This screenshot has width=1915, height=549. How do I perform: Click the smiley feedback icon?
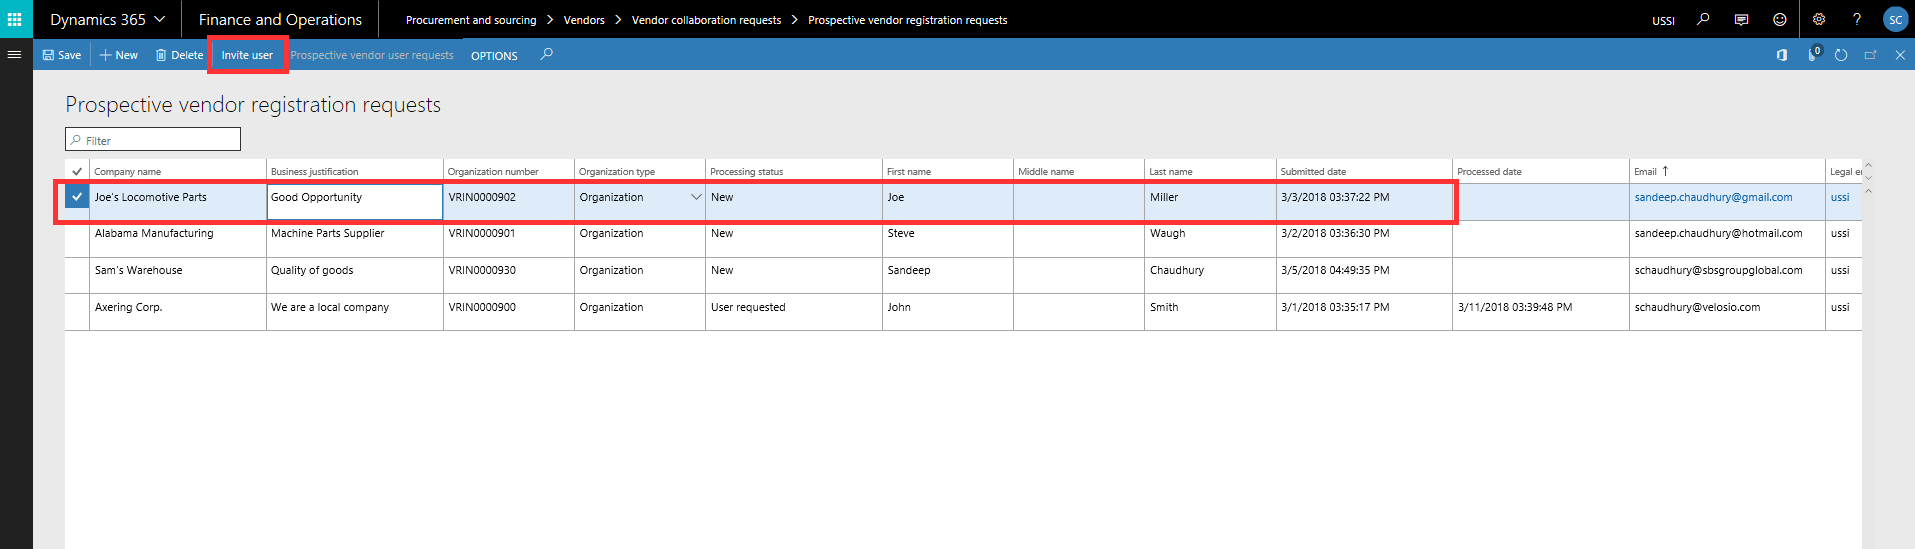pyautogui.click(x=1779, y=19)
